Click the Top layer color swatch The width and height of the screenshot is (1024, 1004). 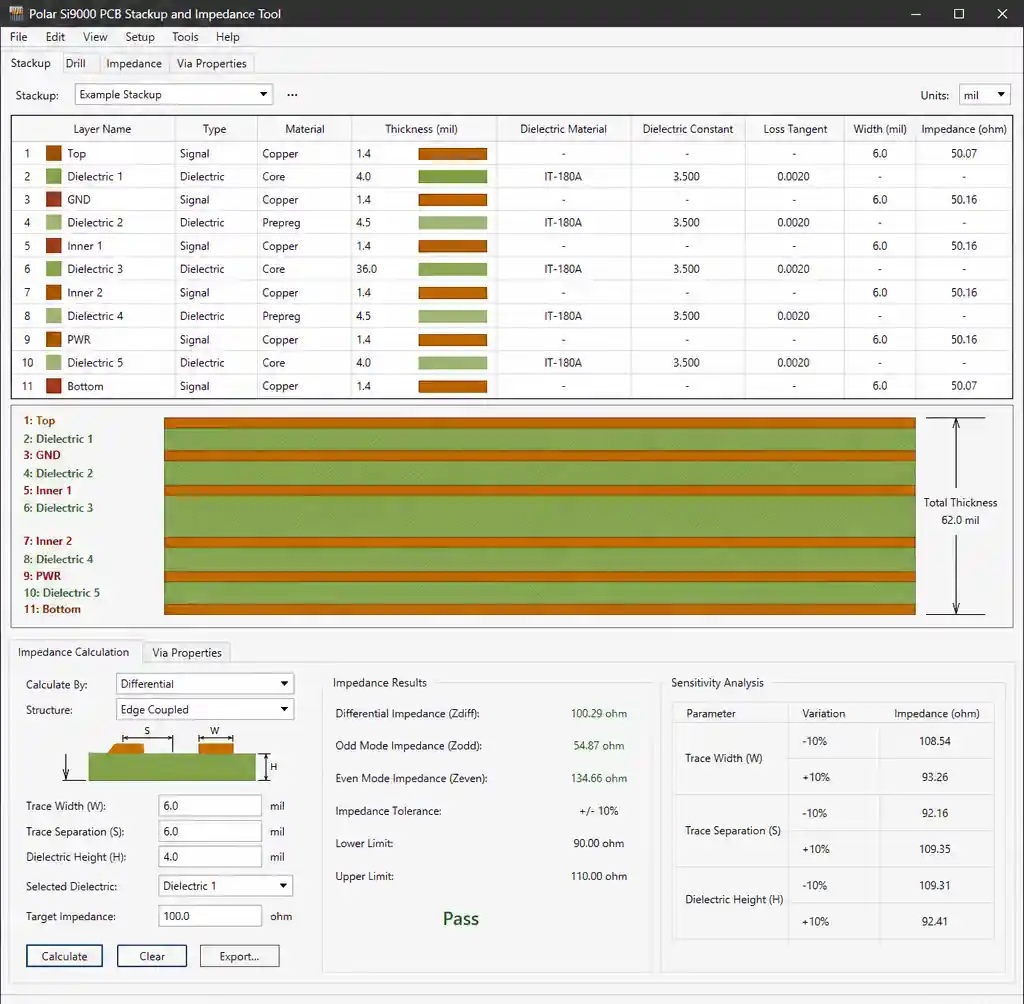[54, 154]
